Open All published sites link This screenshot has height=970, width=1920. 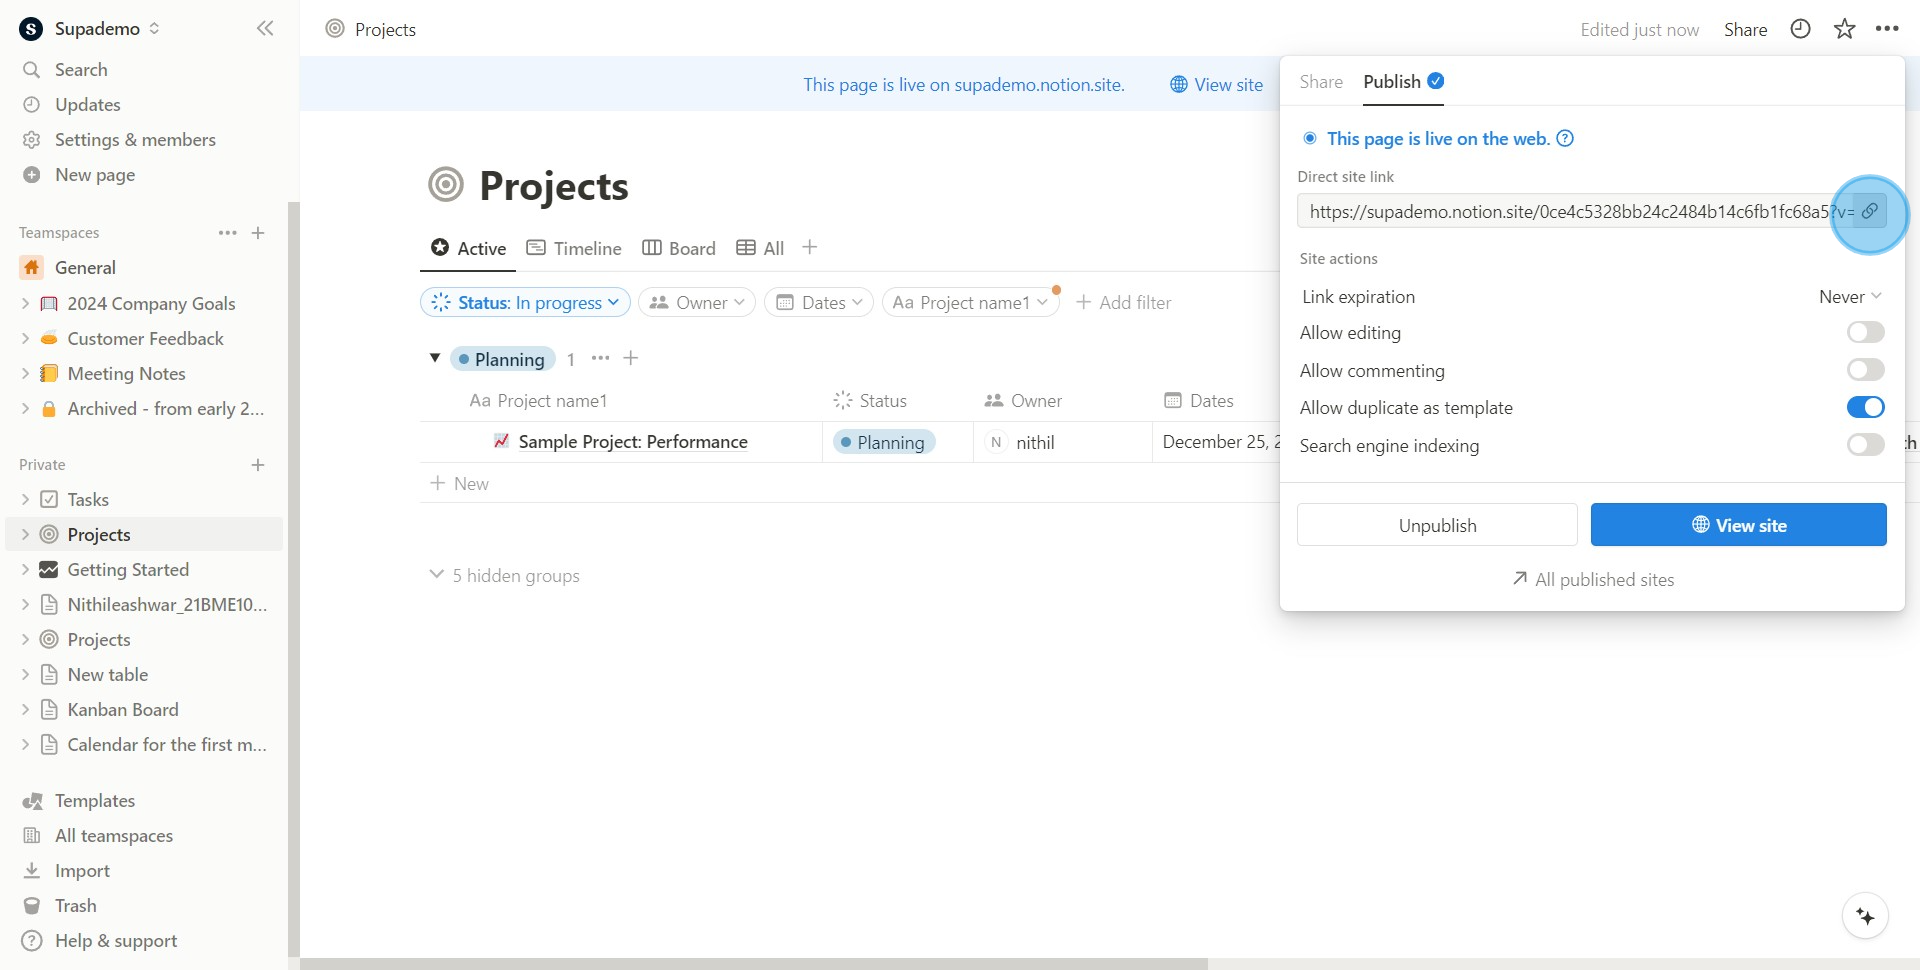coord(1593,580)
